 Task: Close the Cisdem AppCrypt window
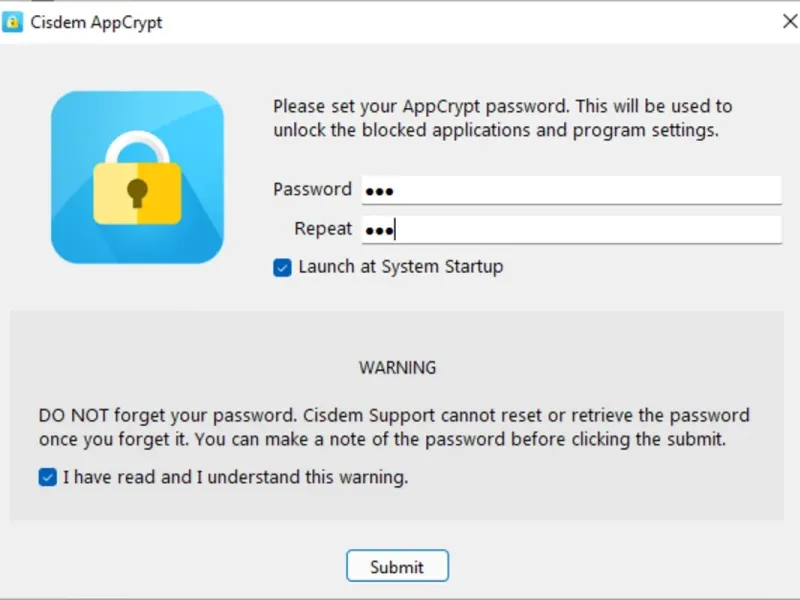click(x=788, y=22)
